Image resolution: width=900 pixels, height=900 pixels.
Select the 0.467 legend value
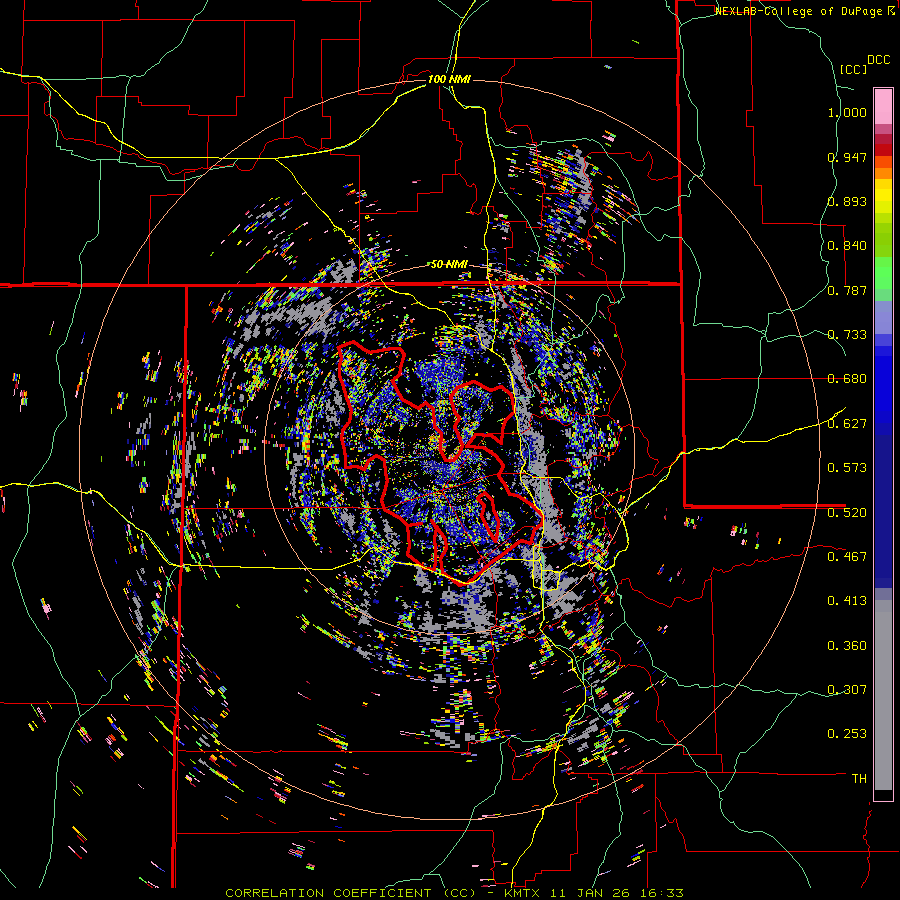pyautogui.click(x=847, y=557)
